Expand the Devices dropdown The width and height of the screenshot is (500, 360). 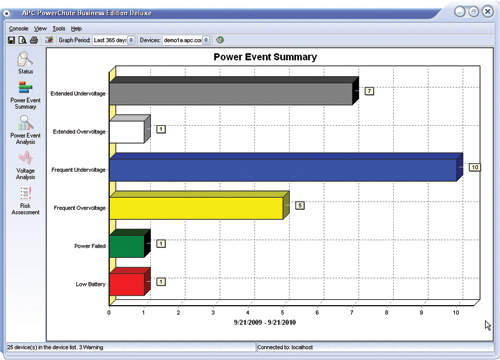pos(206,40)
